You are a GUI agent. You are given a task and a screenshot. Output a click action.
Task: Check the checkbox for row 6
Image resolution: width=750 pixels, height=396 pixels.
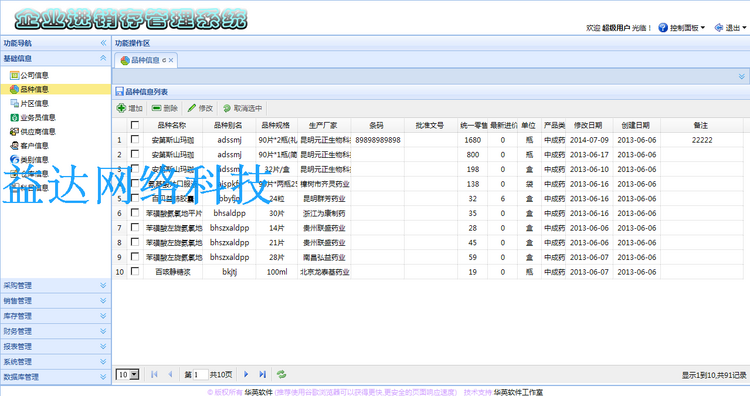135,212
